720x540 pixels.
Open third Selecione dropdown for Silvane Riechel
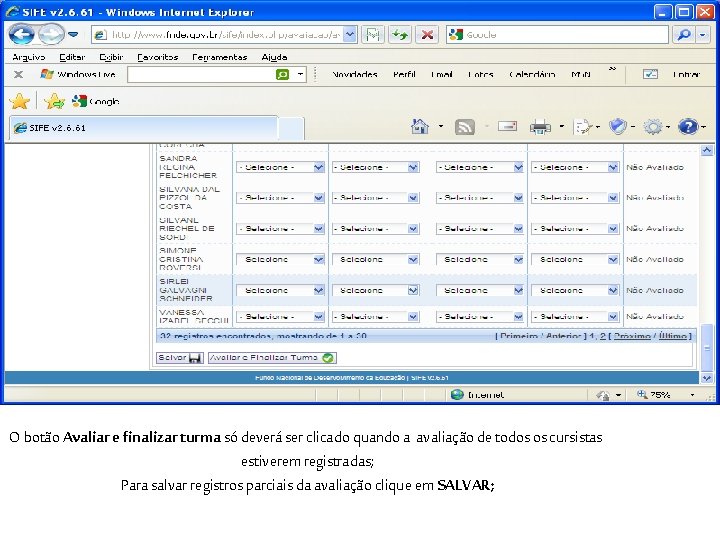point(480,229)
